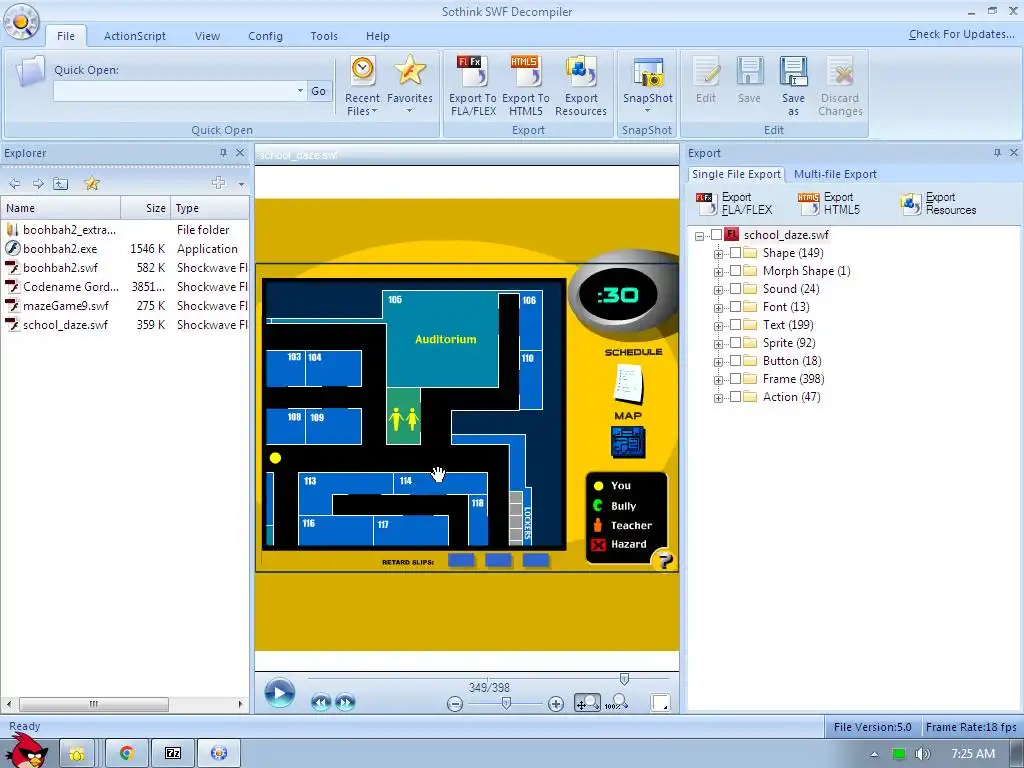Pin the Export panel
The height and width of the screenshot is (768, 1024).
[x=997, y=153]
